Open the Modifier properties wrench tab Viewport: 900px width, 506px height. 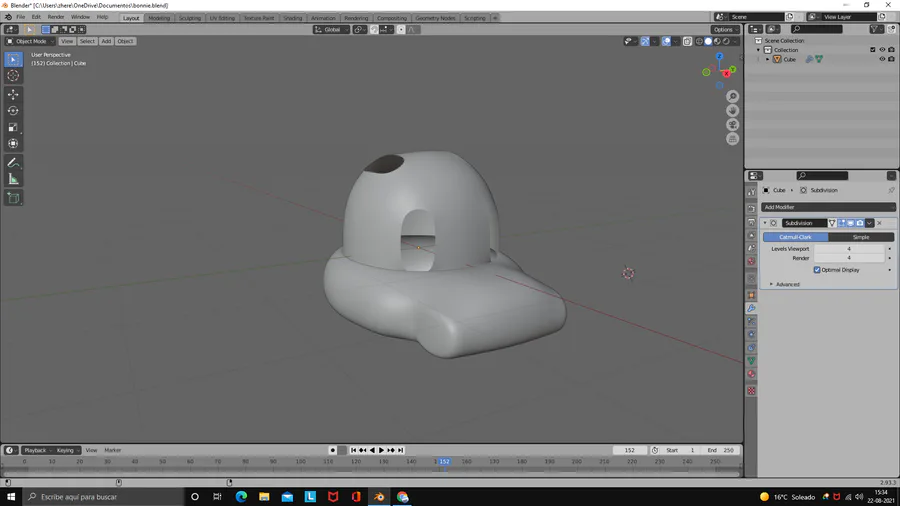(x=751, y=309)
